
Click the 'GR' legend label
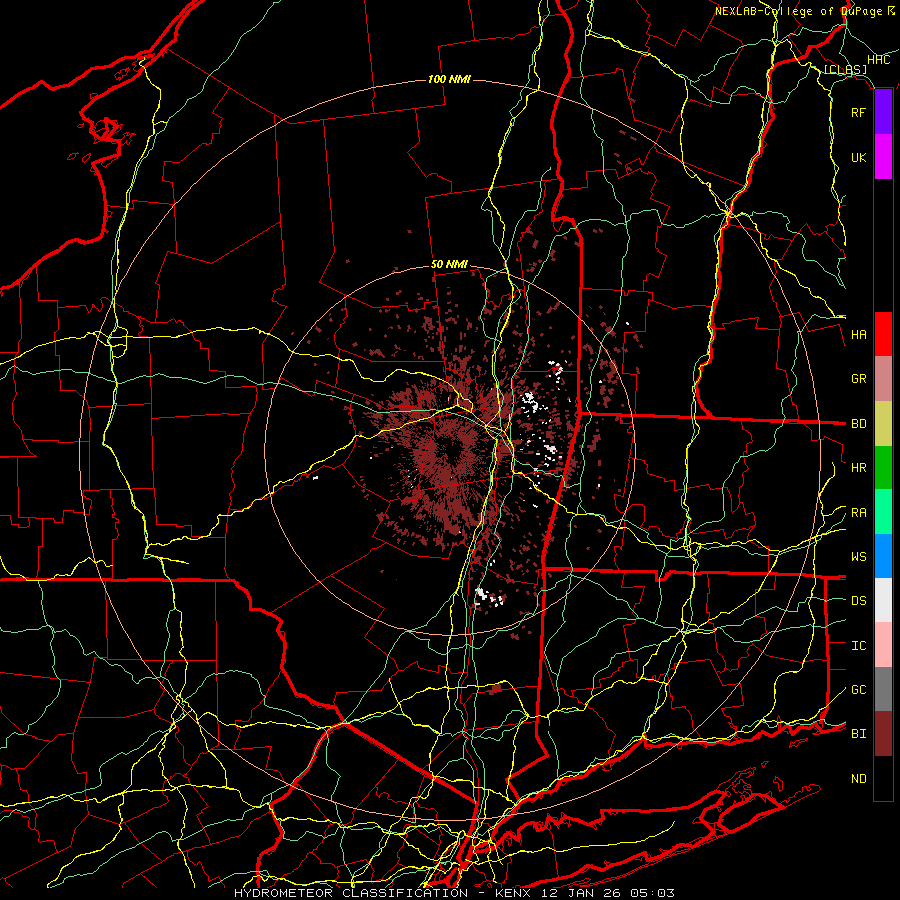(858, 379)
